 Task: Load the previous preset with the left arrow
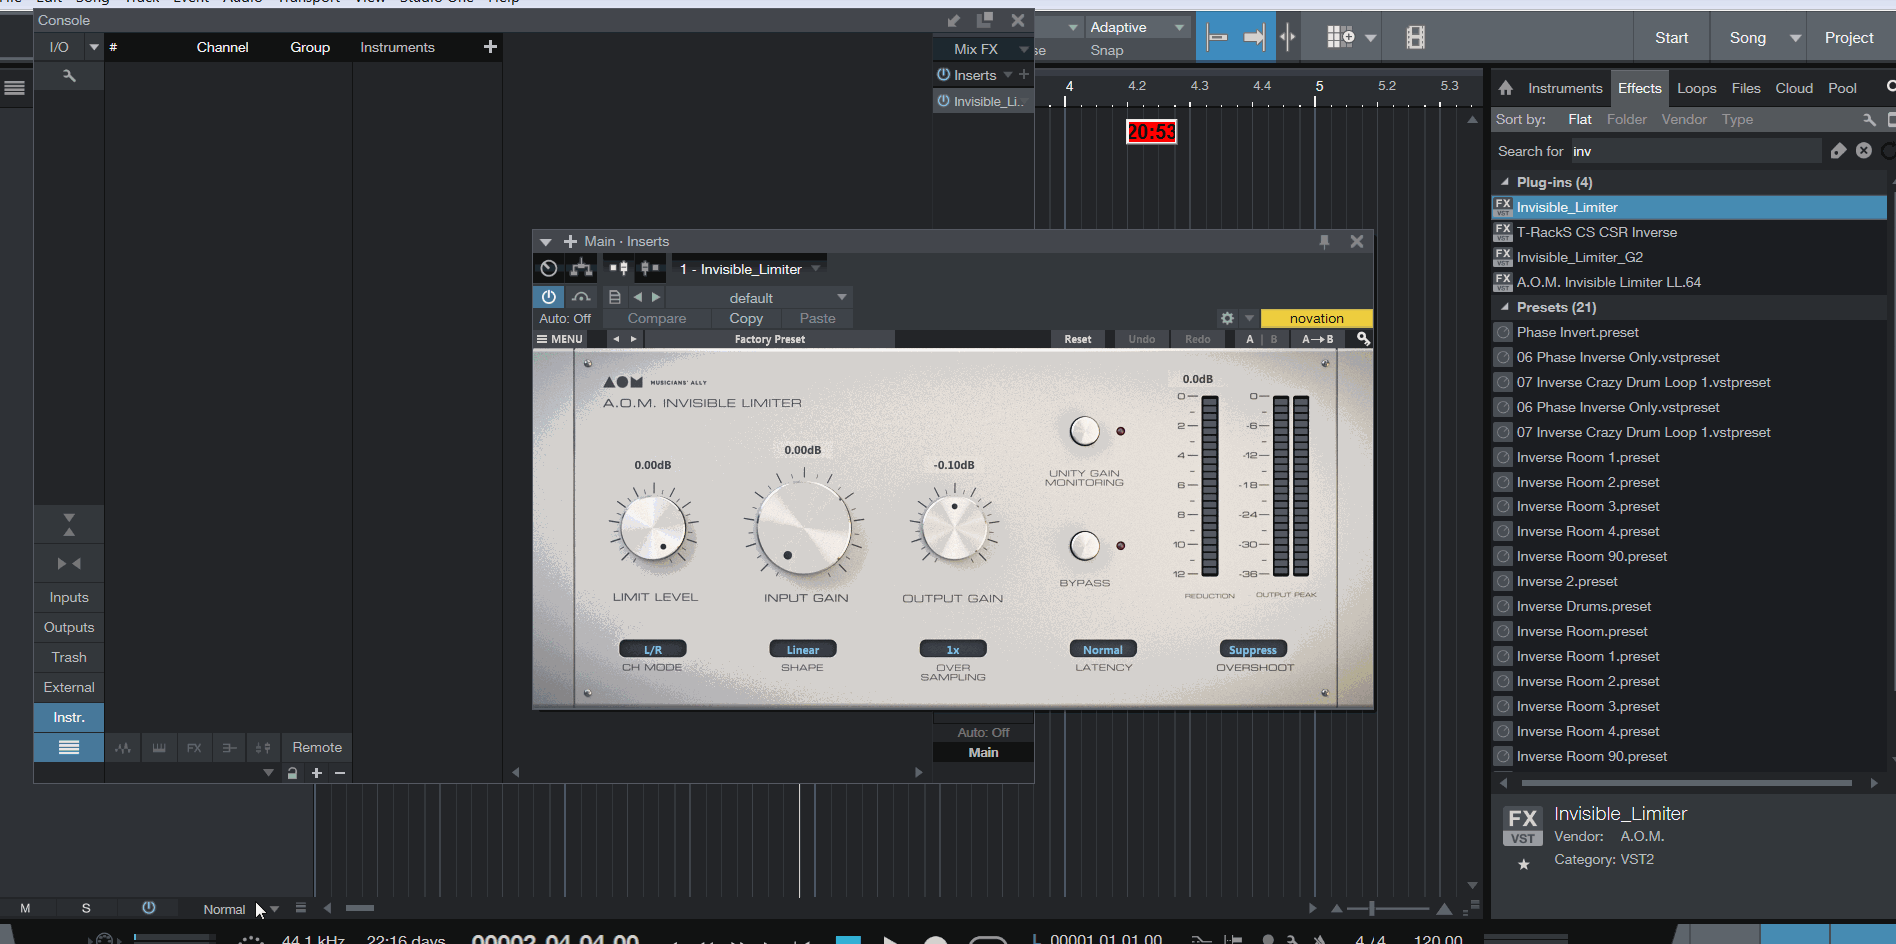[x=637, y=297]
